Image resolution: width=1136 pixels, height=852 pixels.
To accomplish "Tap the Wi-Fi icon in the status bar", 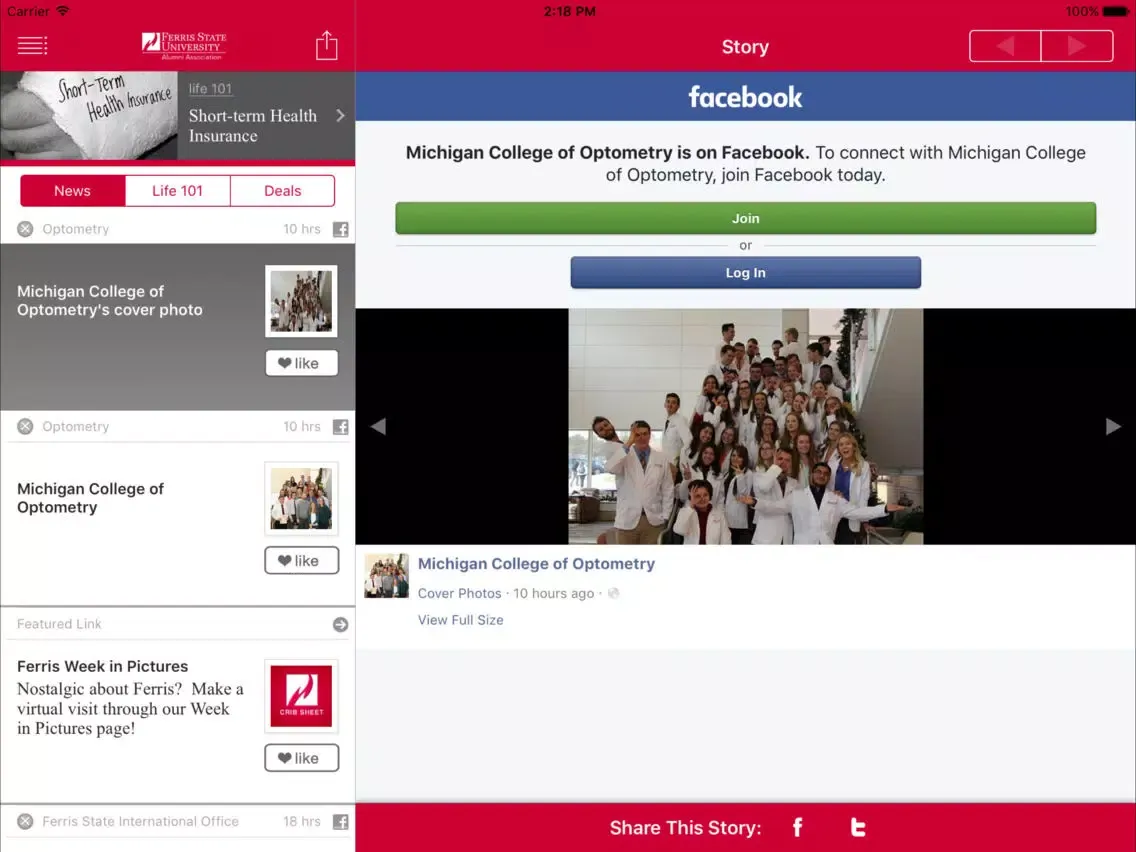I will 63,10.
